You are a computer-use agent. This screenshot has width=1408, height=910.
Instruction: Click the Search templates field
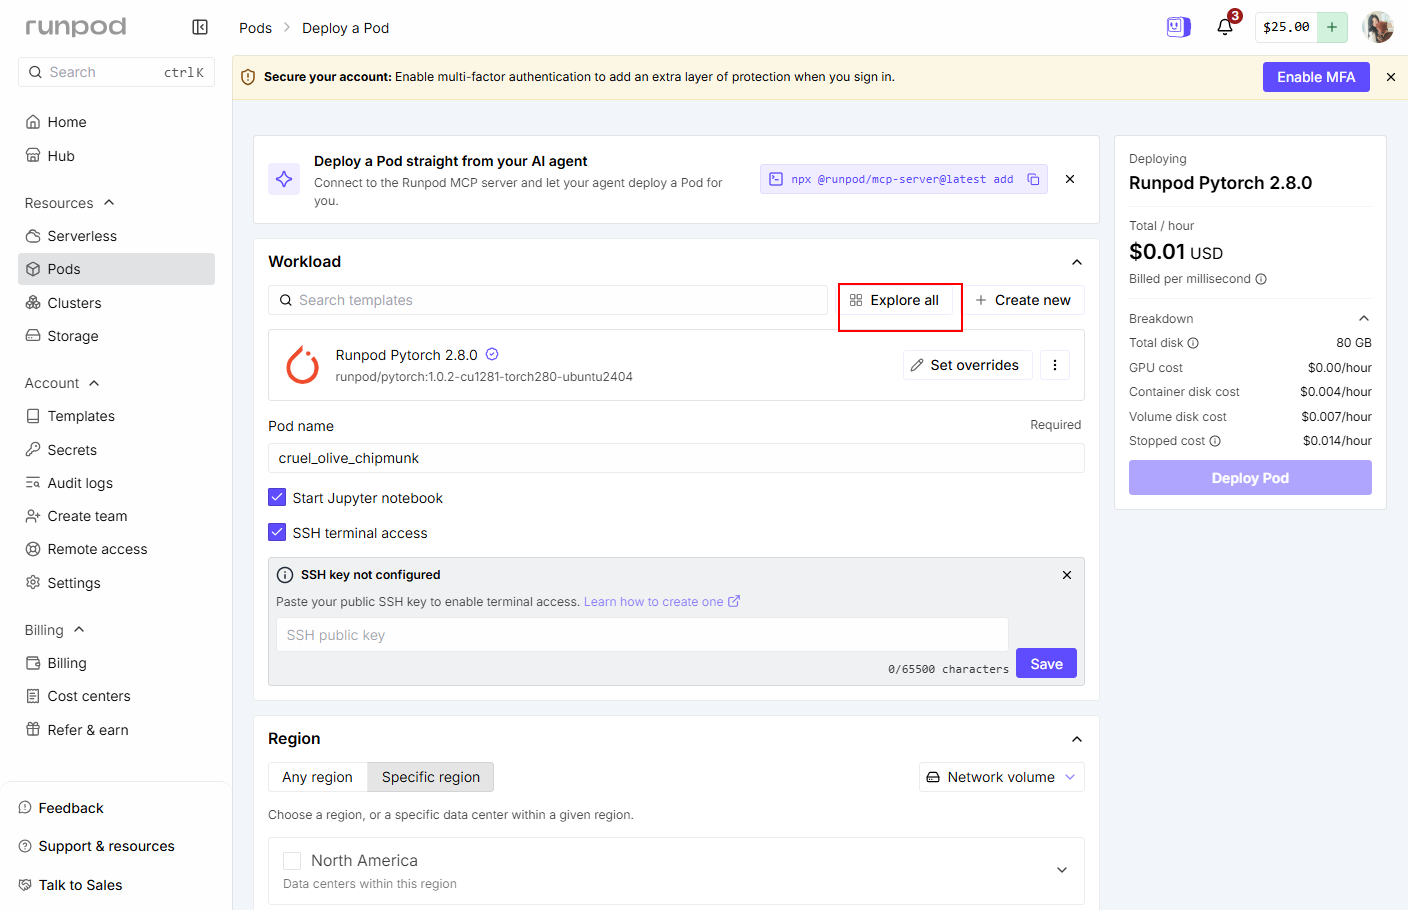click(548, 300)
